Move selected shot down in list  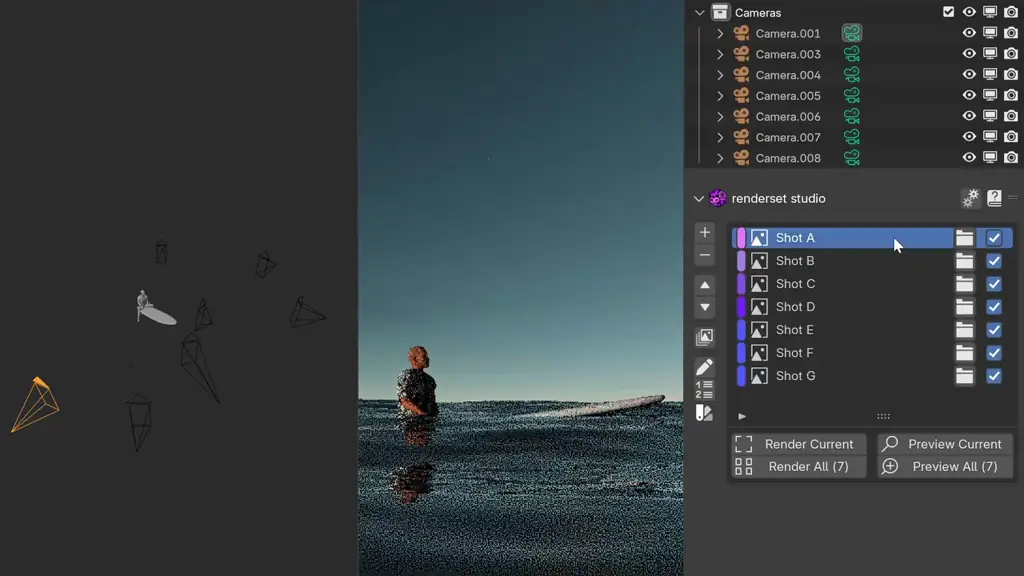pos(705,308)
